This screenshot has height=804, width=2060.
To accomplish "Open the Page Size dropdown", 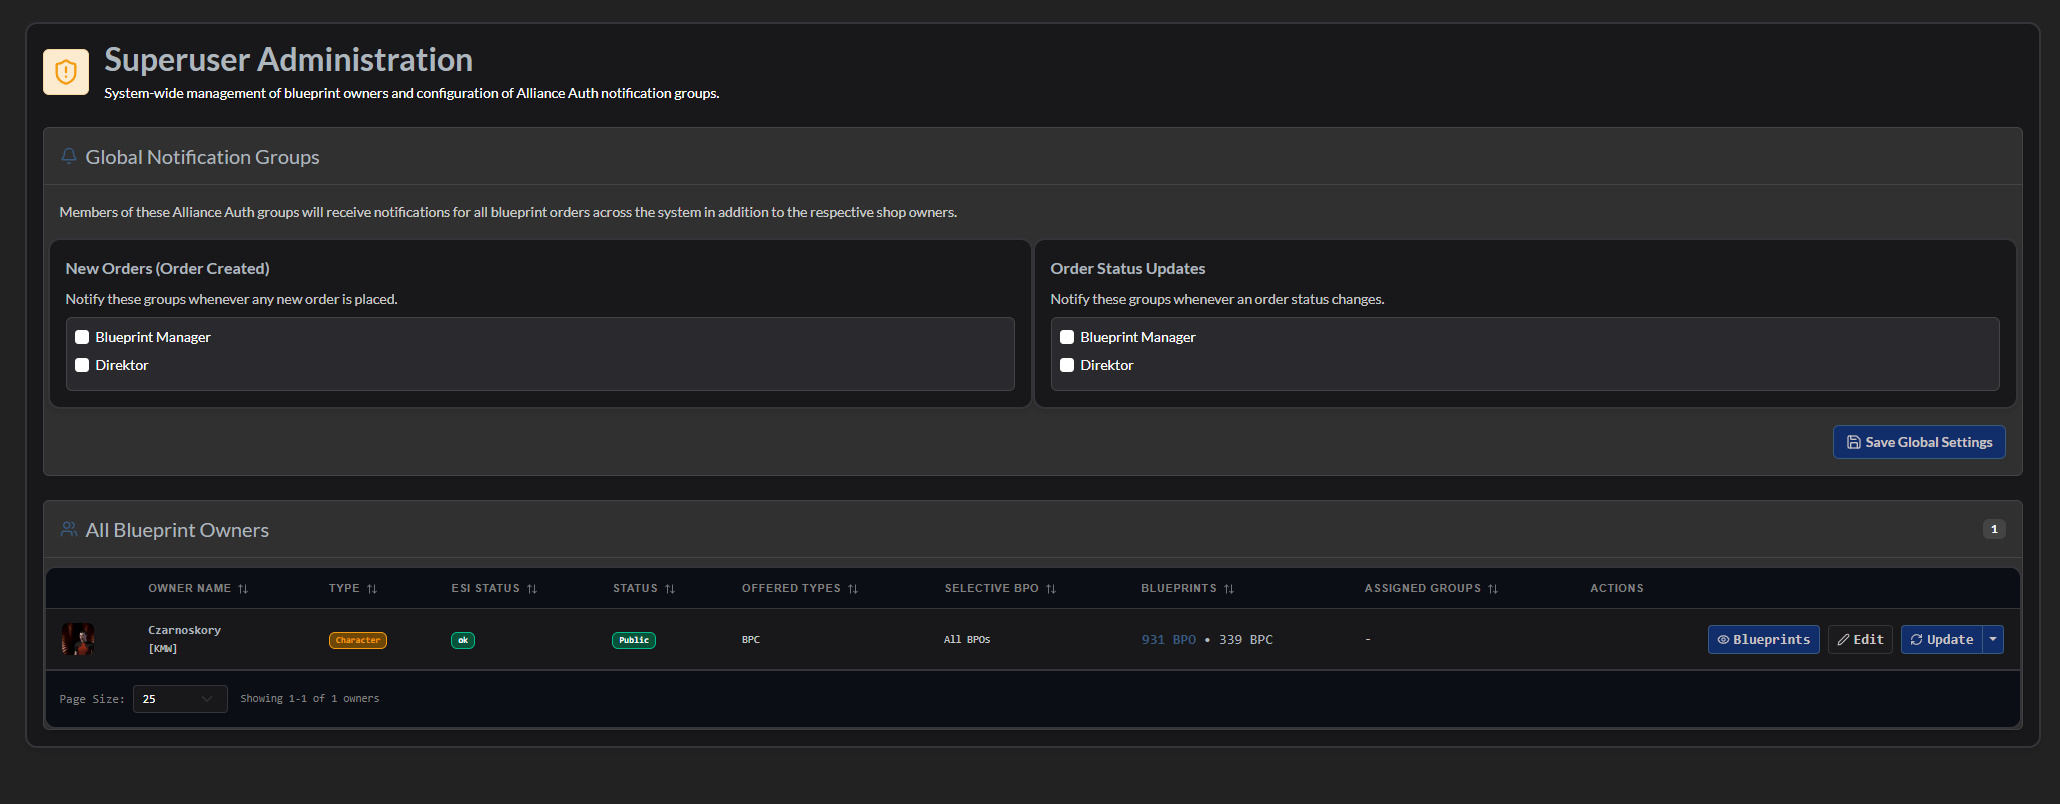I will [x=180, y=699].
